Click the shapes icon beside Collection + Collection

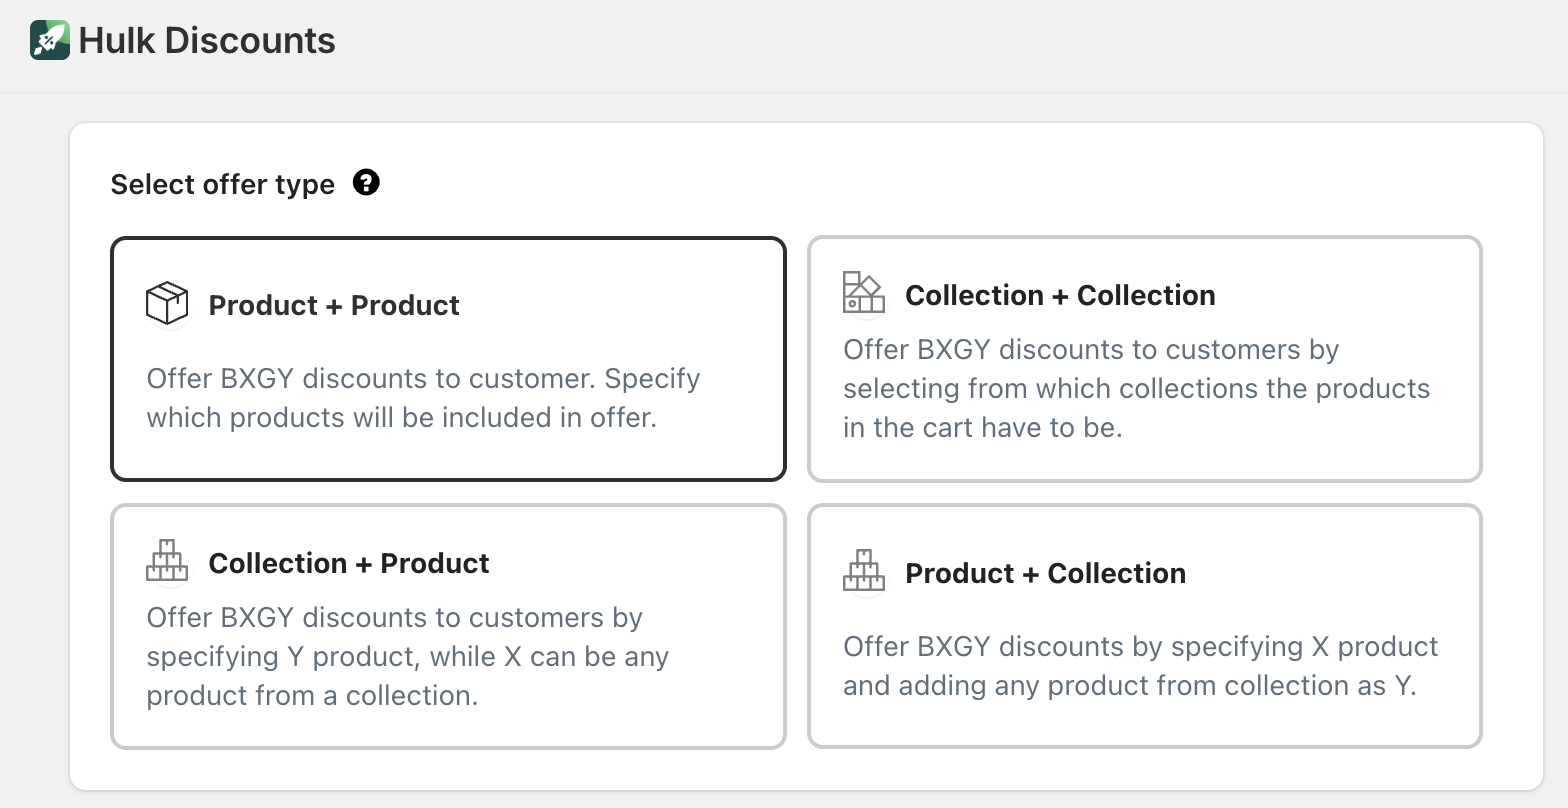tap(863, 292)
